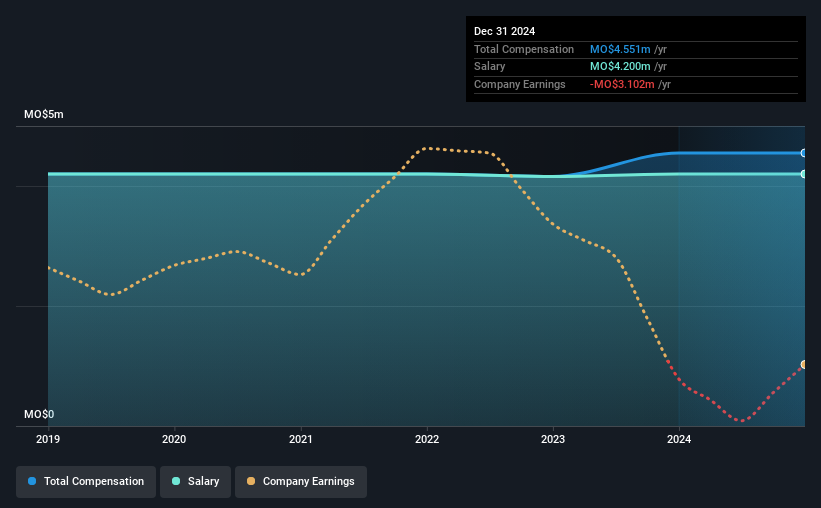The image size is (821, 508).
Task: Toggle the Company Earnings legend button
Action: click(301, 481)
